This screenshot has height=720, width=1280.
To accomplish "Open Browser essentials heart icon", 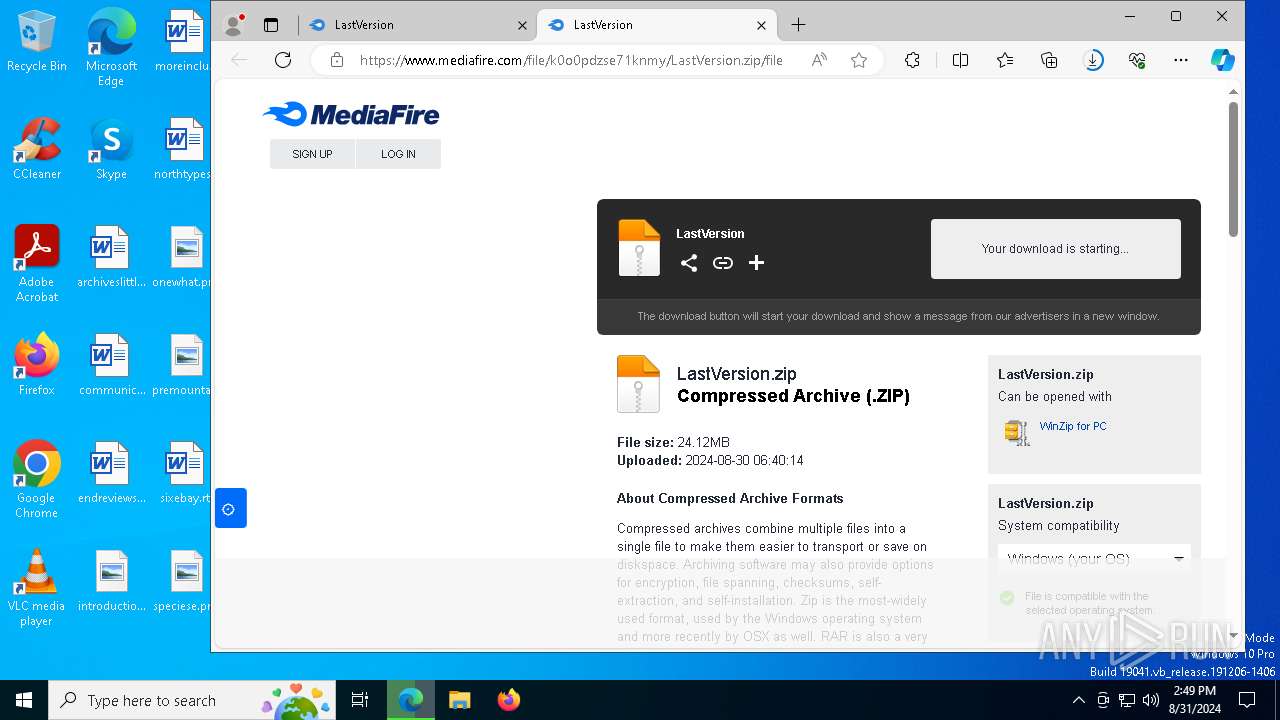I will (1137, 60).
